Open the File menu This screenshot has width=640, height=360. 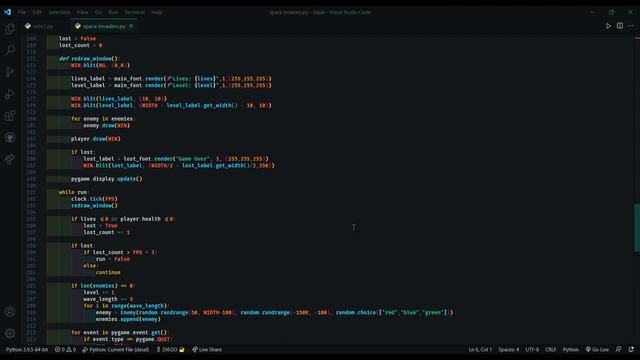[22, 12]
